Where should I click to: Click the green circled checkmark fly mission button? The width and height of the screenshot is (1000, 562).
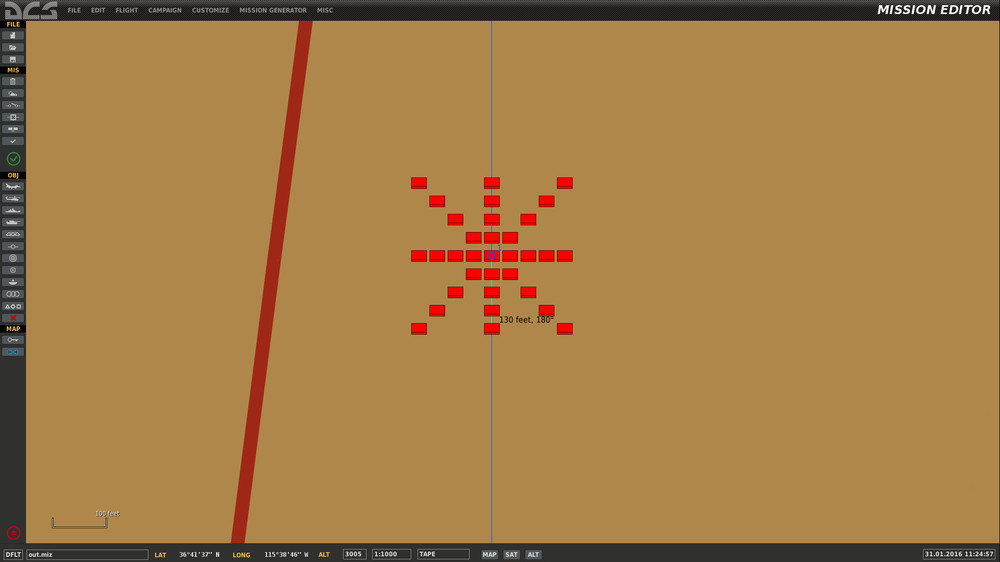(x=13, y=159)
